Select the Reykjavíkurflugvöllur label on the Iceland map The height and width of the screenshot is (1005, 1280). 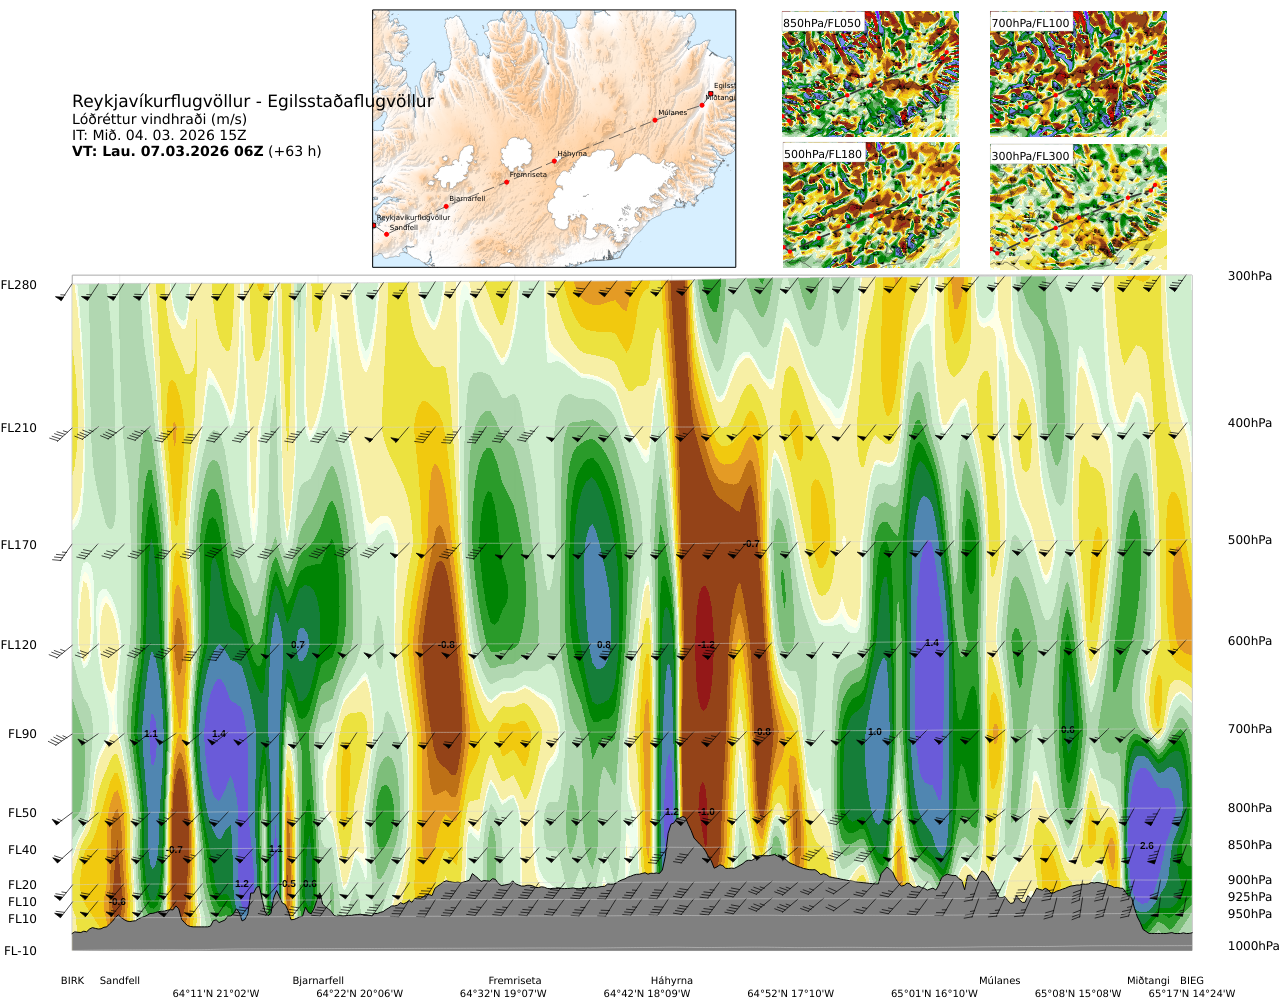413,217
